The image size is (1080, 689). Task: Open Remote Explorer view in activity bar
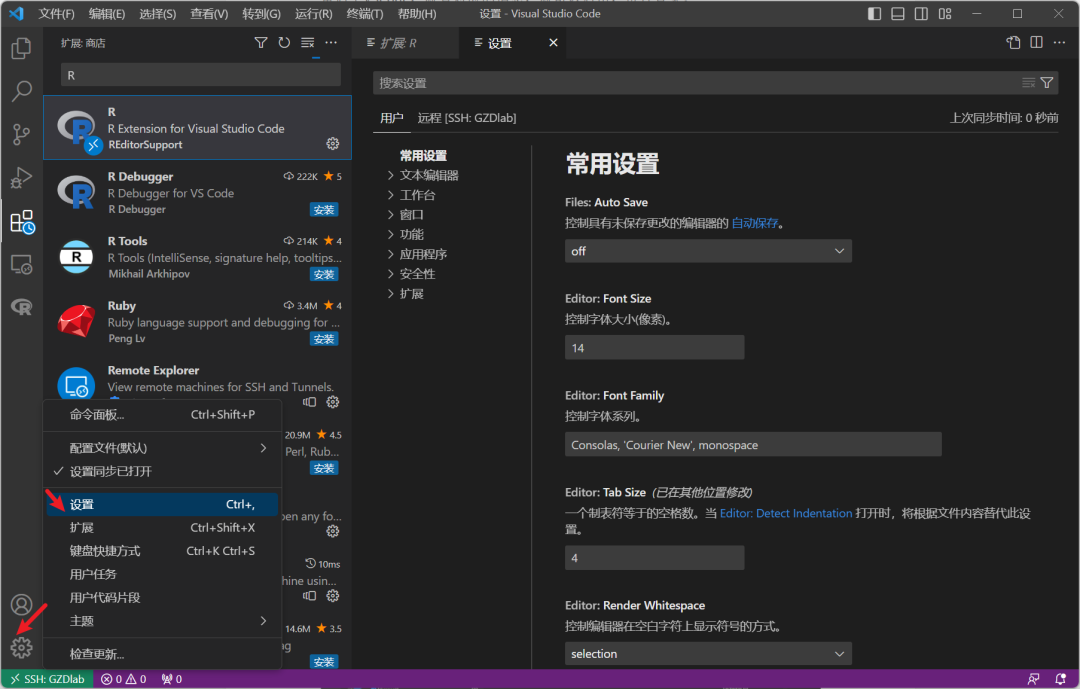[x=21, y=265]
